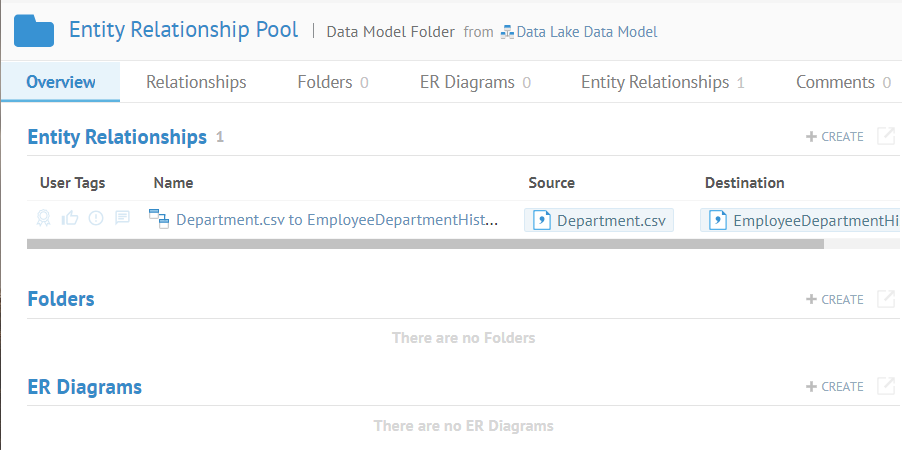Click the thumbs-up endorse icon

(x=70, y=218)
